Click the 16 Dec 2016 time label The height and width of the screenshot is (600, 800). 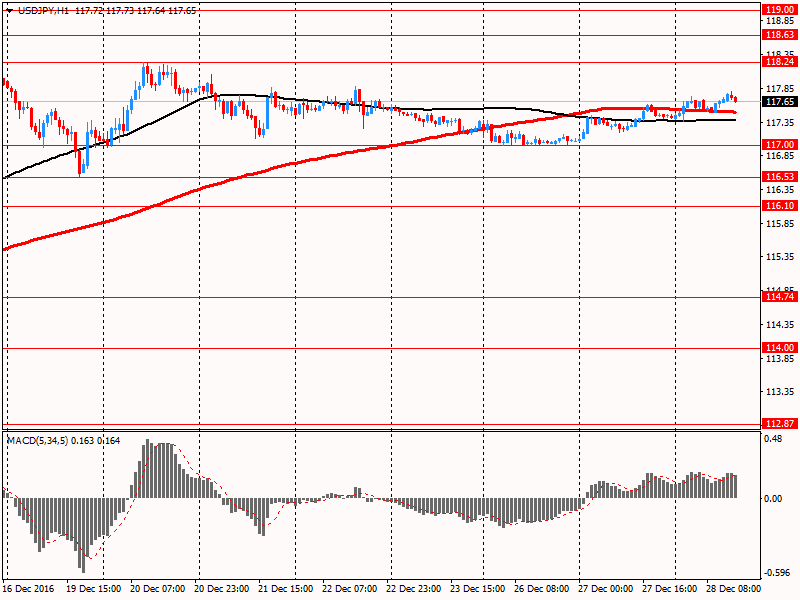click(27, 588)
